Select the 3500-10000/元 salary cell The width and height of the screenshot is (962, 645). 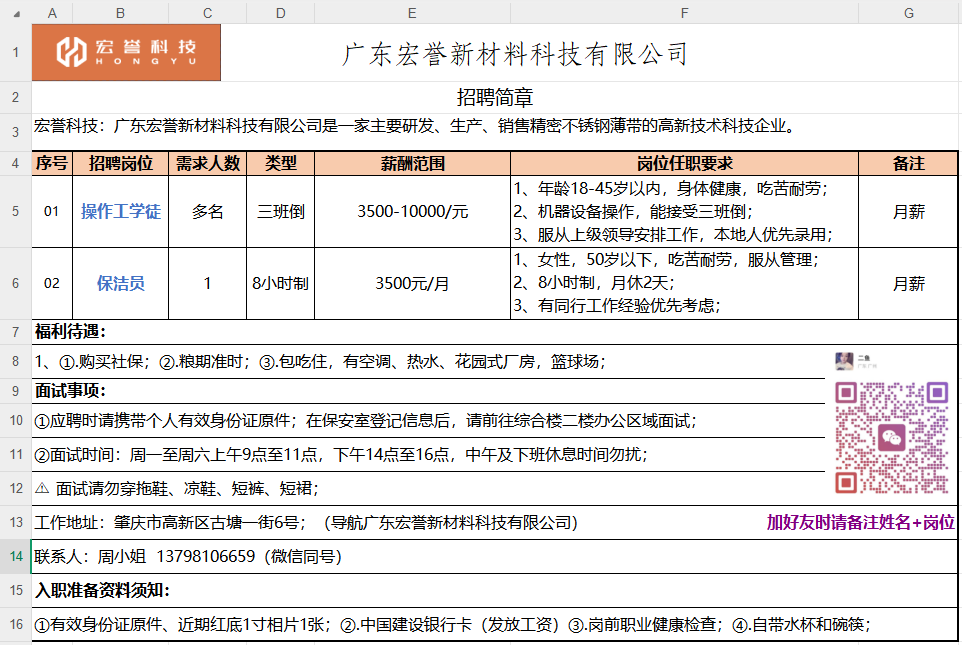tap(412, 212)
